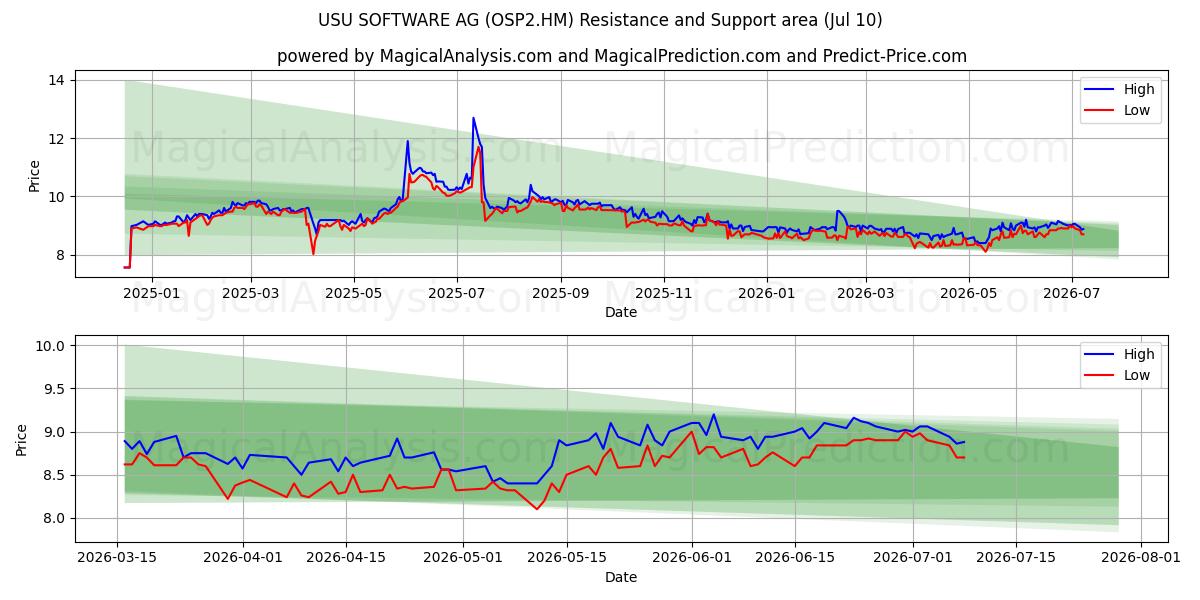Click the '2026-05-15' date label

(567, 558)
